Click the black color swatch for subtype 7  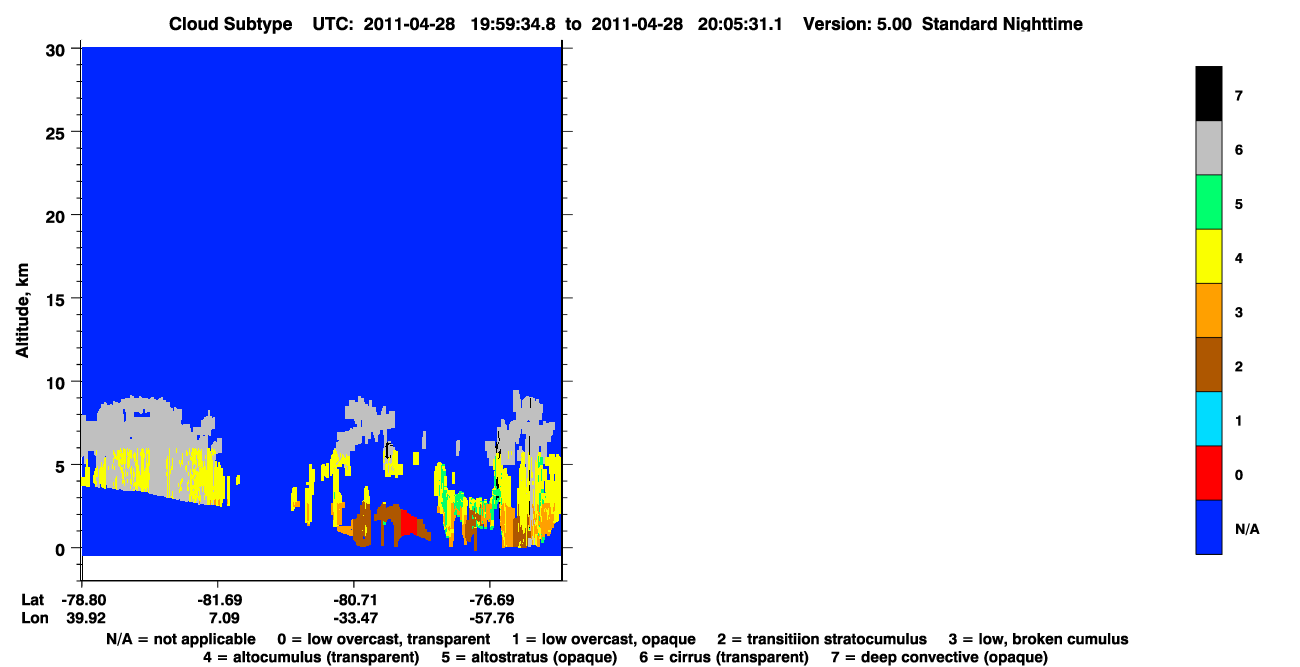click(x=1208, y=94)
